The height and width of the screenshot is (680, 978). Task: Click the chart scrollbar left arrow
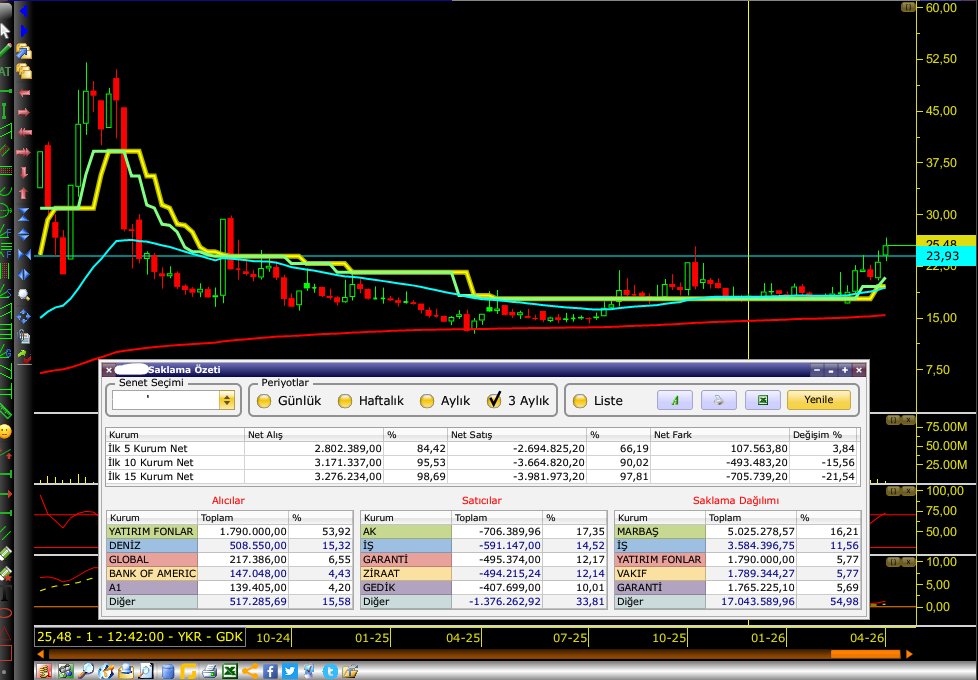[x=41, y=654]
